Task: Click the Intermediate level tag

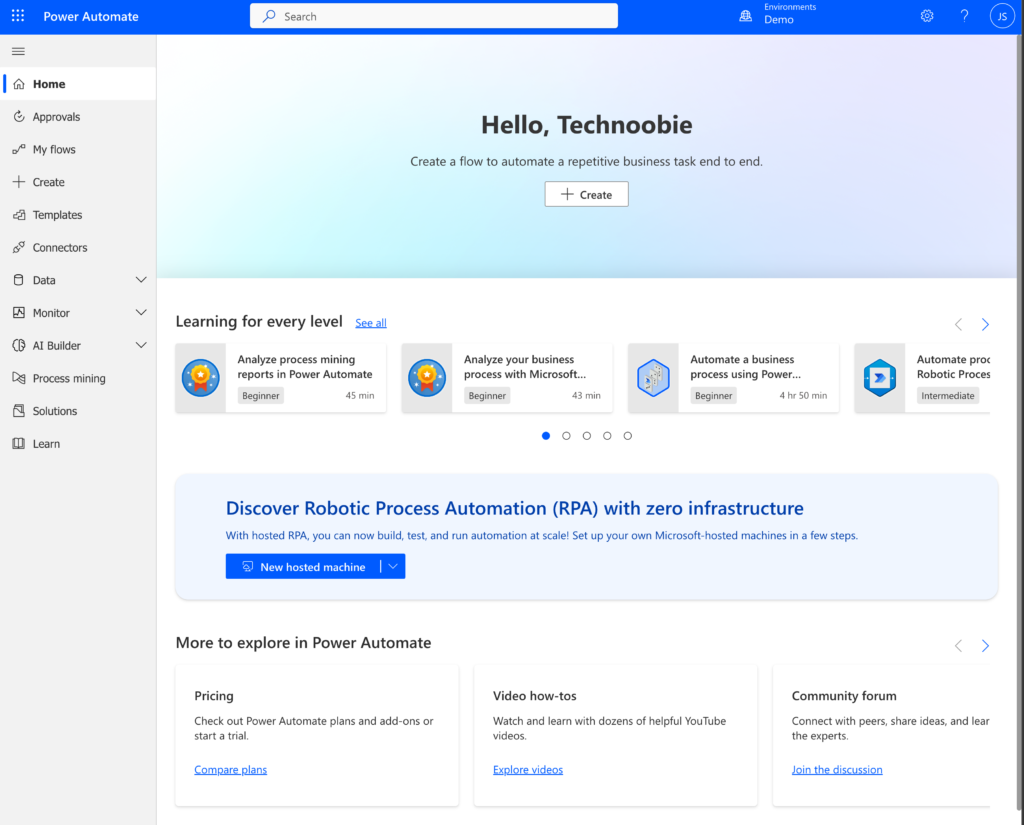Action: 948,395
